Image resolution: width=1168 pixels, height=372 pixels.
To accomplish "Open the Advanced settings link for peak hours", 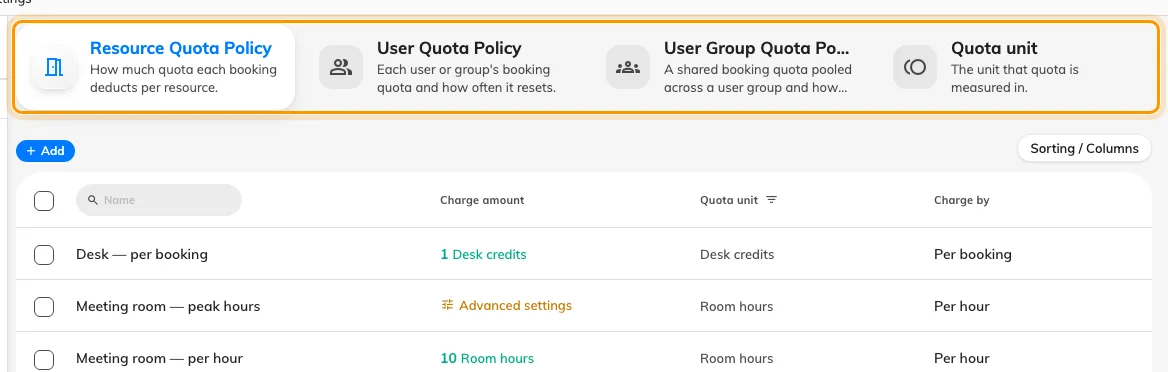I will (507, 306).
